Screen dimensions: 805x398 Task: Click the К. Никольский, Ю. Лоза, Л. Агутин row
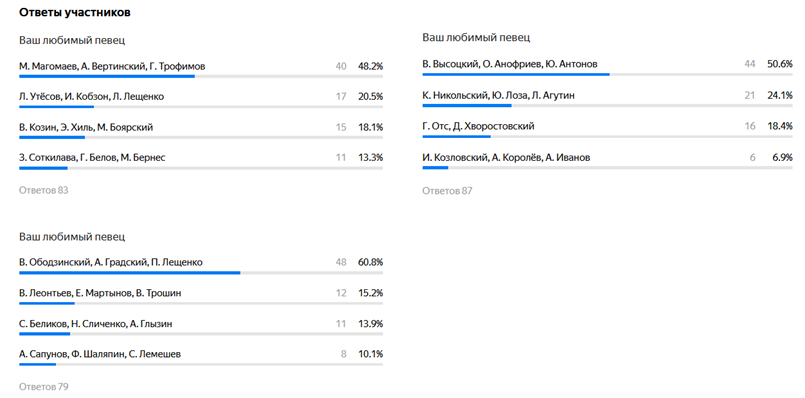607,98
